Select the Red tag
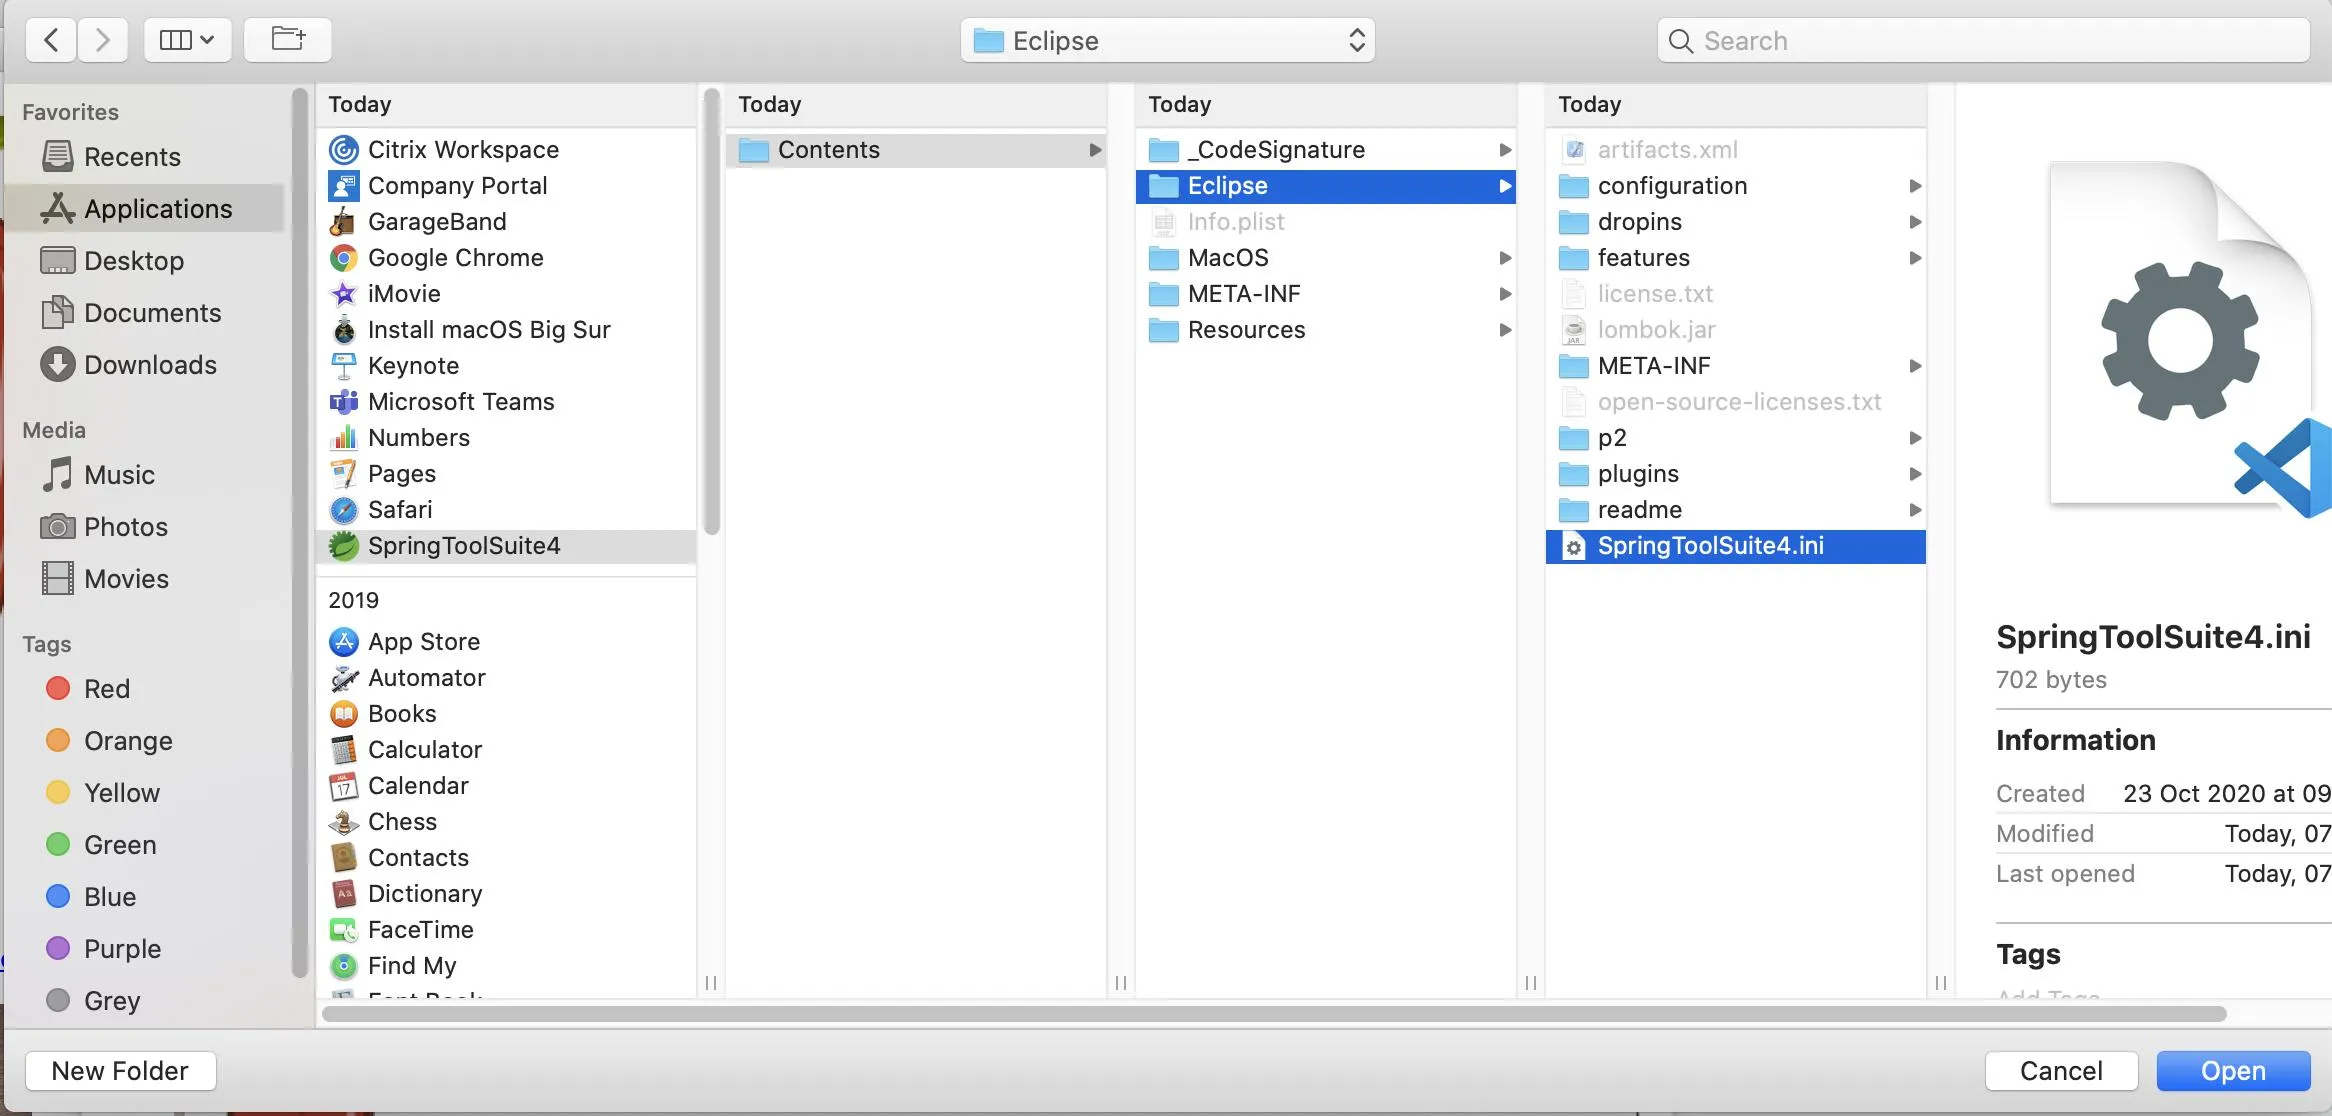This screenshot has height=1116, width=2332. [106, 689]
